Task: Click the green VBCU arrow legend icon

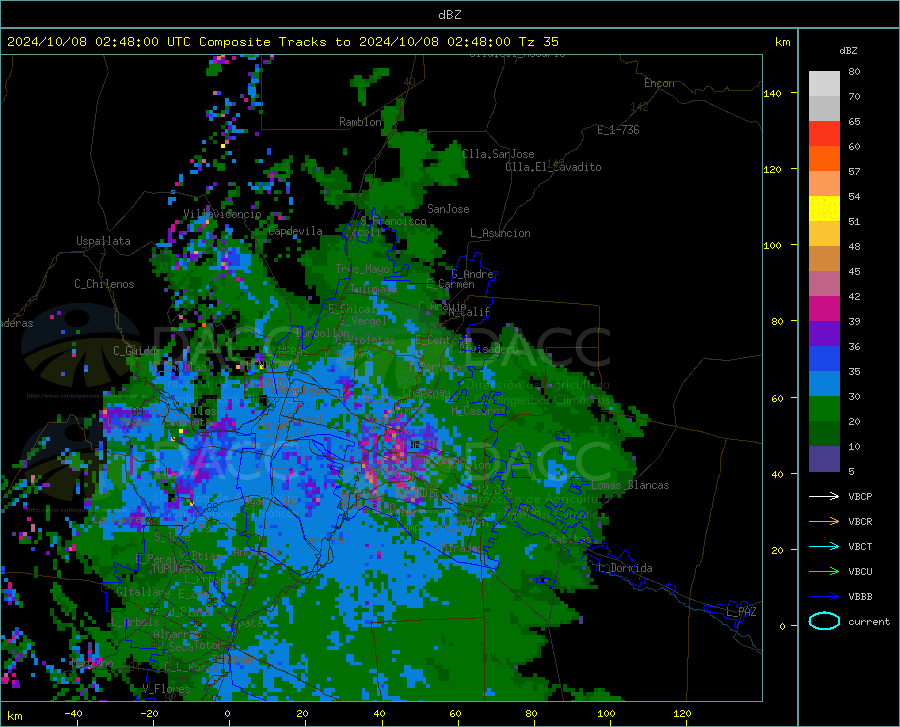Action: coord(824,572)
